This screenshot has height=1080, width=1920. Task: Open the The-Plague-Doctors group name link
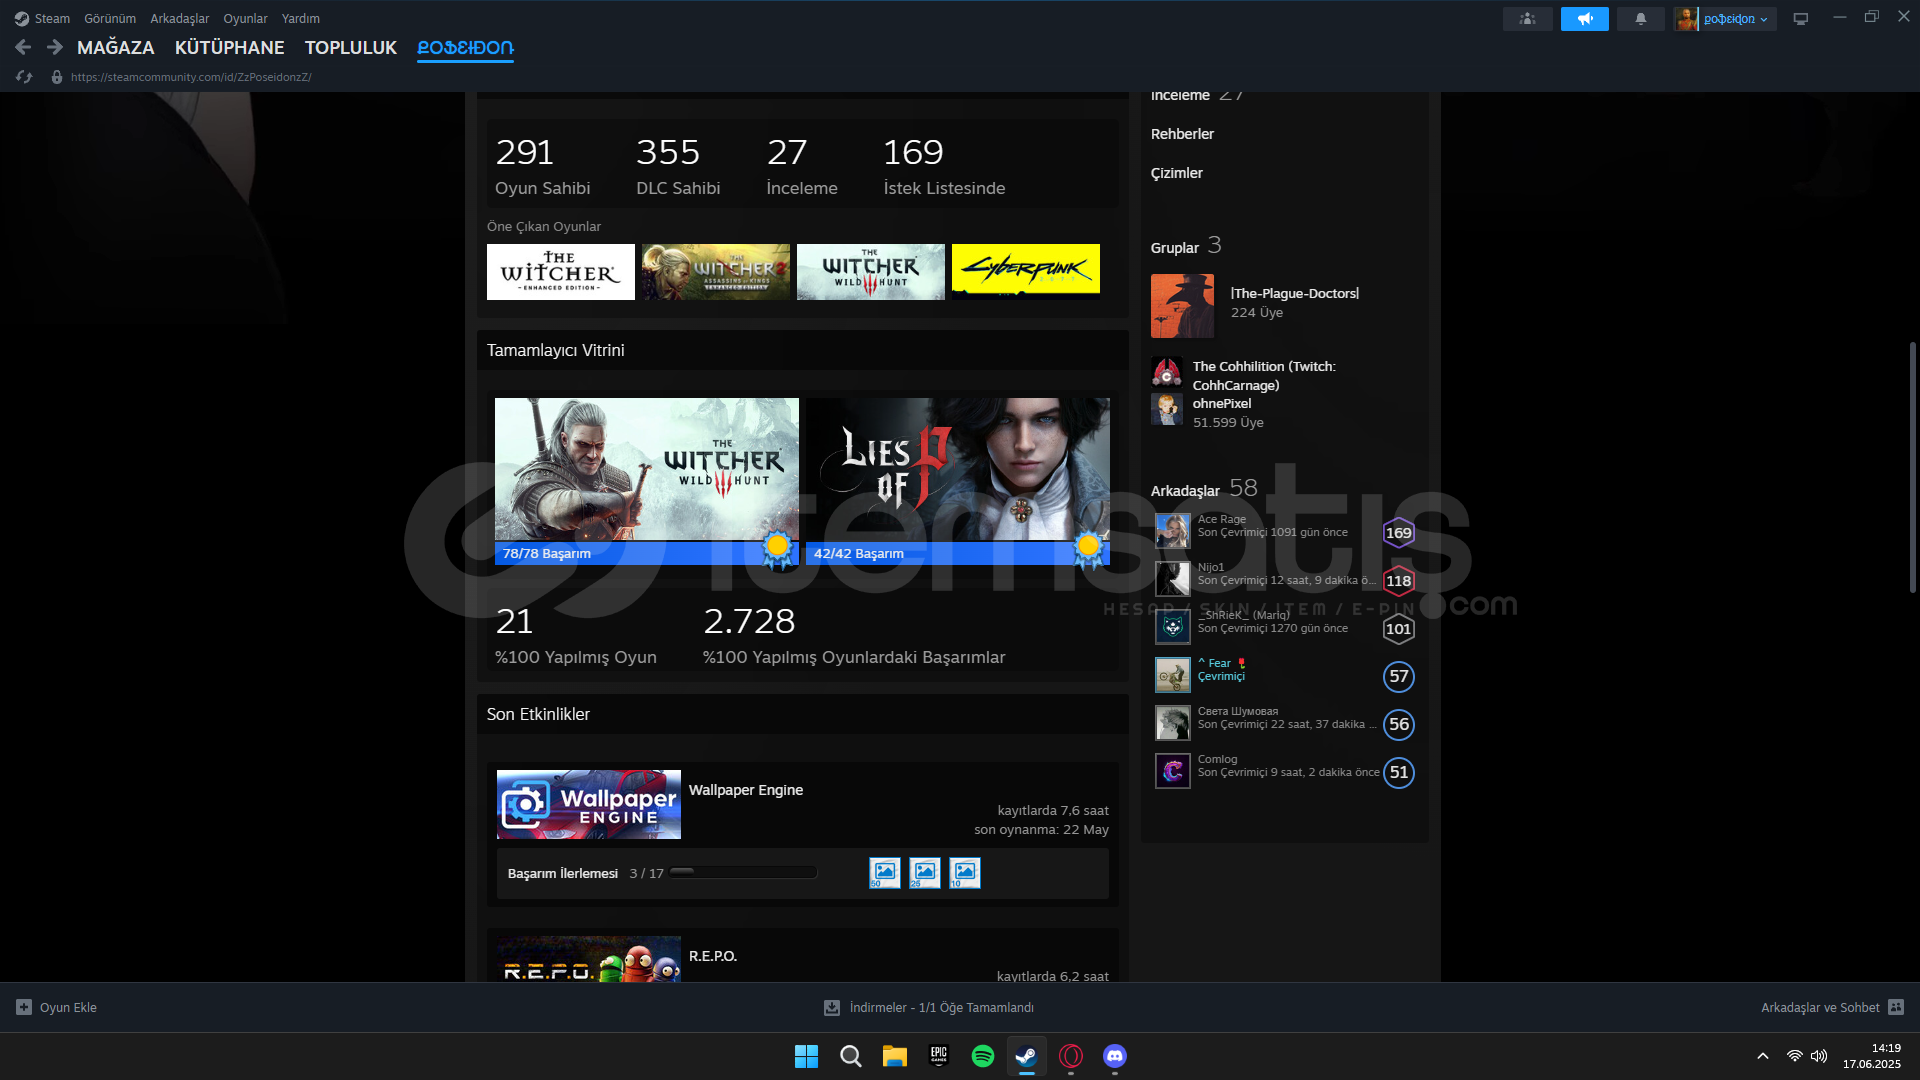(1295, 293)
